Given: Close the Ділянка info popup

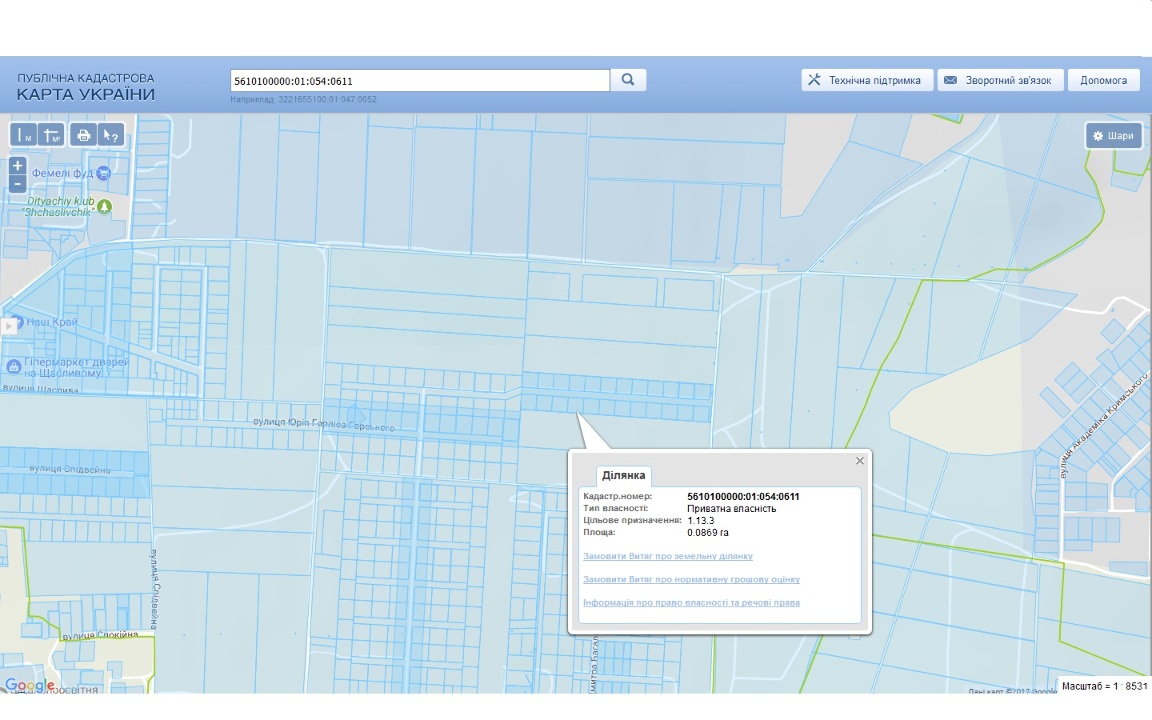Looking at the screenshot, I should tap(860, 461).
